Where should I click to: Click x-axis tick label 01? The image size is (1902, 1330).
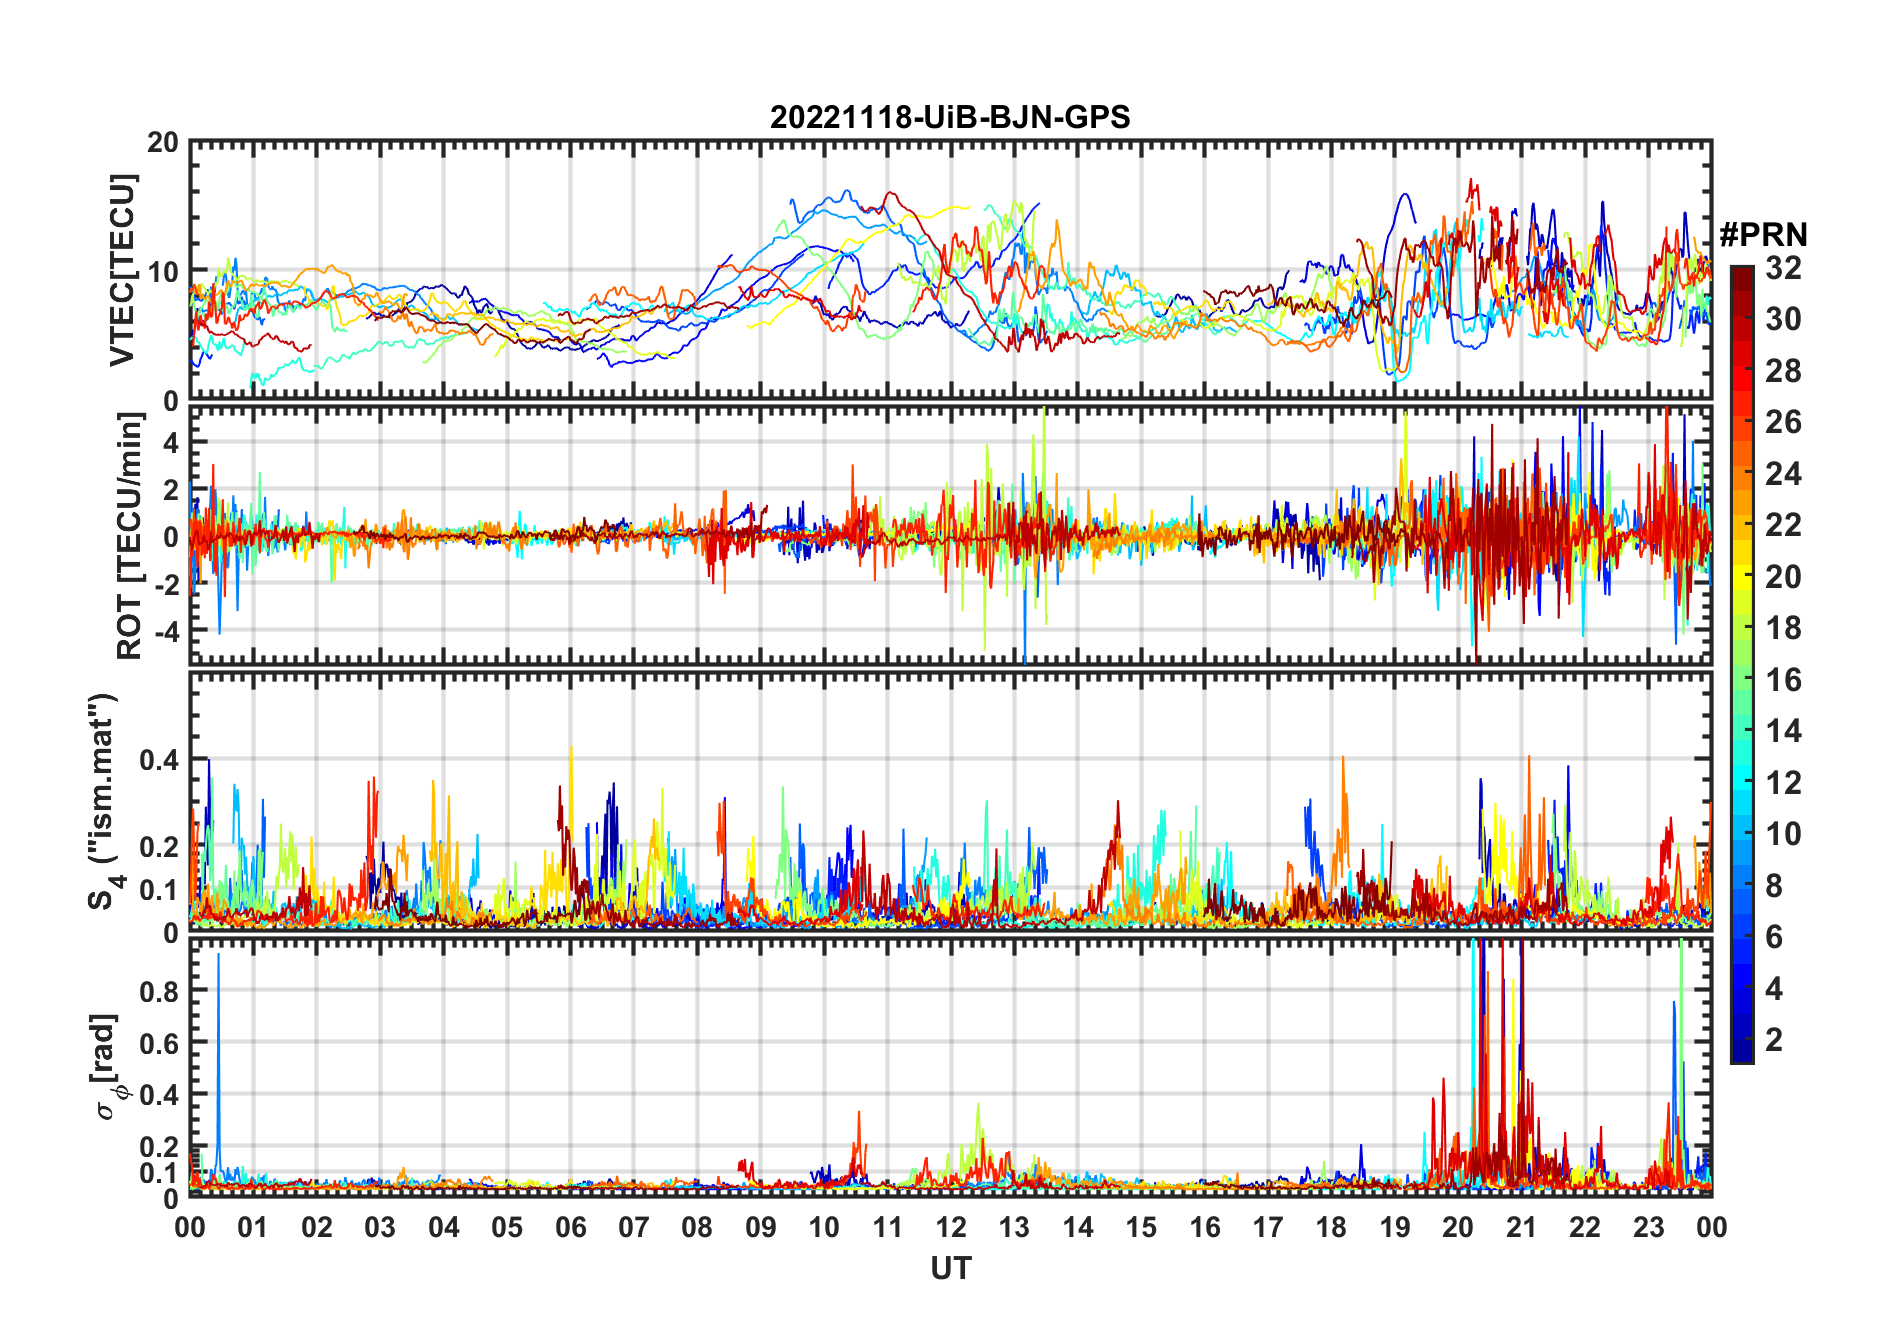point(253,1227)
